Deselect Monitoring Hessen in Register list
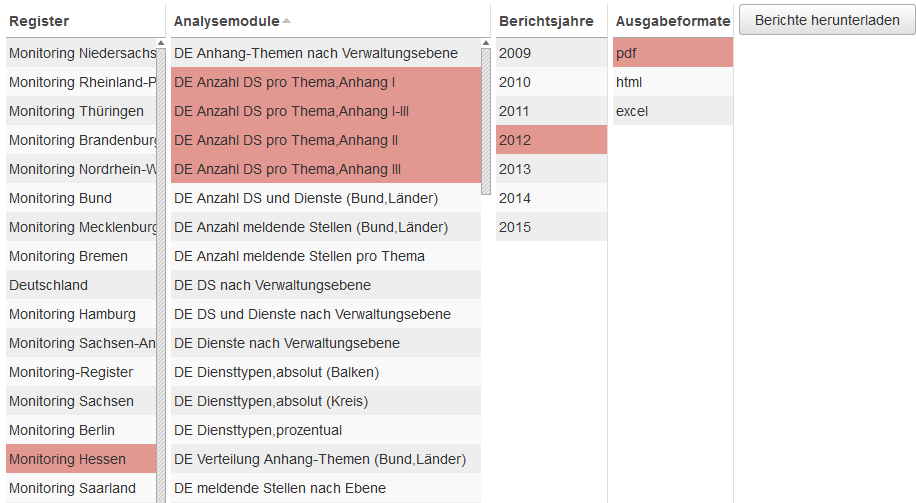 pyautogui.click(x=81, y=459)
